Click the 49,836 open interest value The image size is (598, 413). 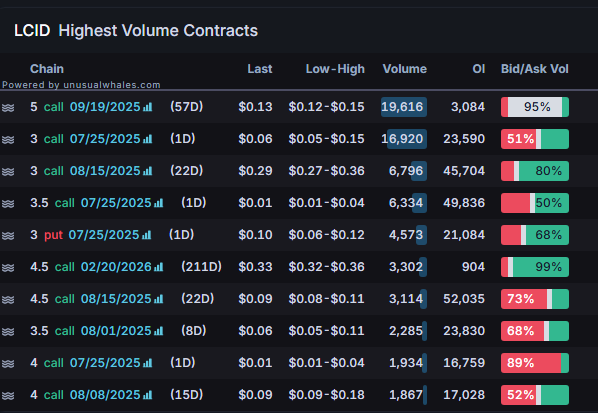[464, 203]
